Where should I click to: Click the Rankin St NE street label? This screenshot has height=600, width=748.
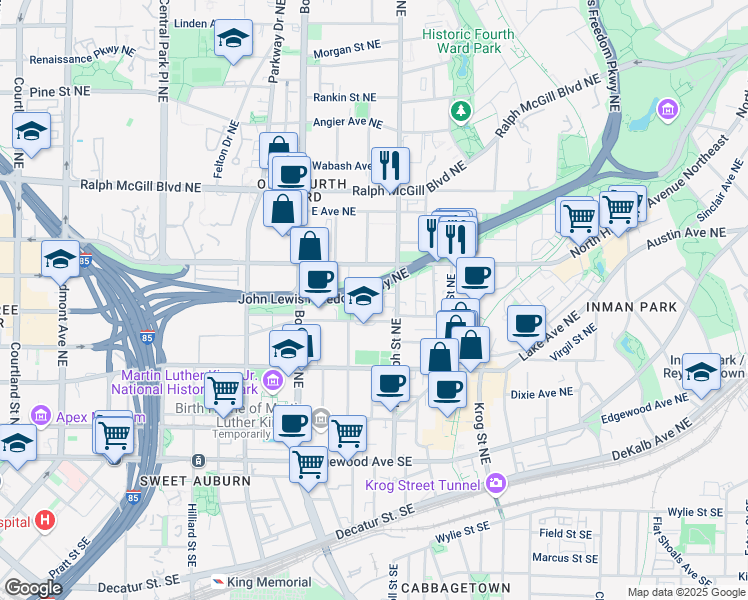pyautogui.click(x=345, y=97)
